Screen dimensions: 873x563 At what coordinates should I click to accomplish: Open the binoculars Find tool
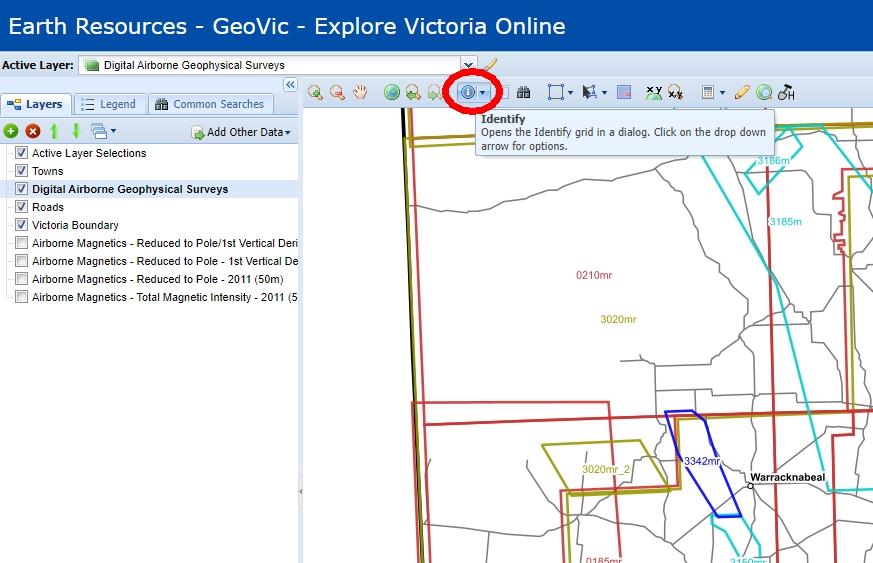pyautogui.click(x=523, y=93)
